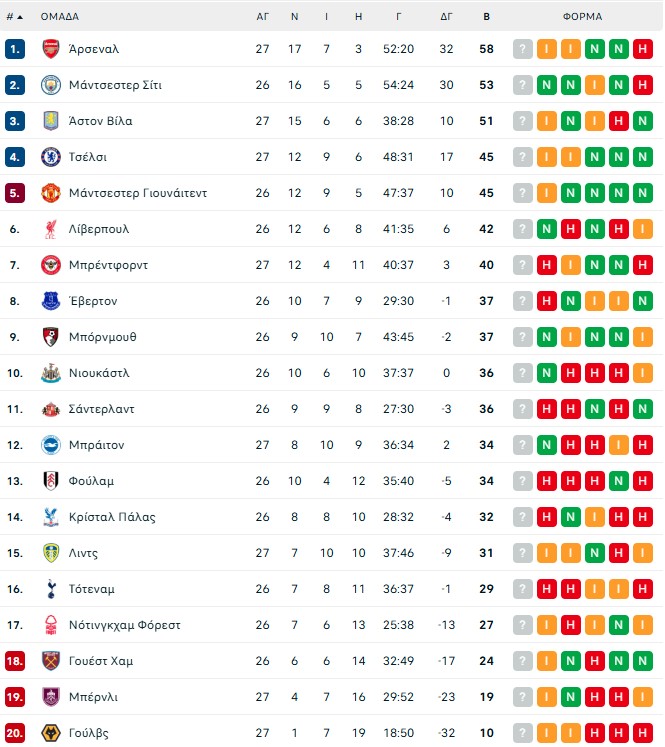The height and width of the screenshot is (747, 665).
Task: Click Brentford's first red H form badge
Action: 547,265
